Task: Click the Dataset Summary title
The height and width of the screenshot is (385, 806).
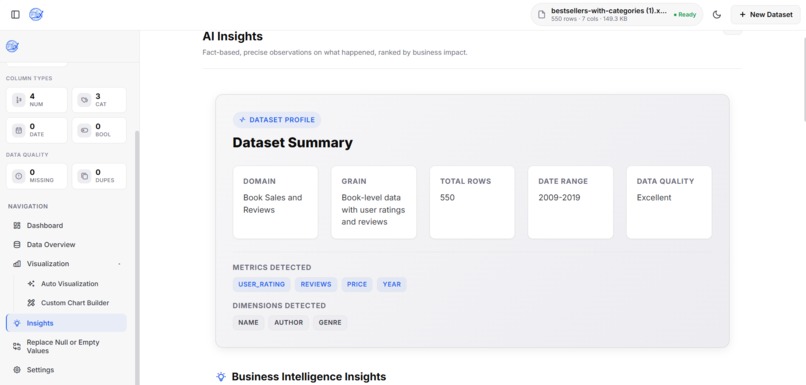Action: pyautogui.click(x=292, y=142)
